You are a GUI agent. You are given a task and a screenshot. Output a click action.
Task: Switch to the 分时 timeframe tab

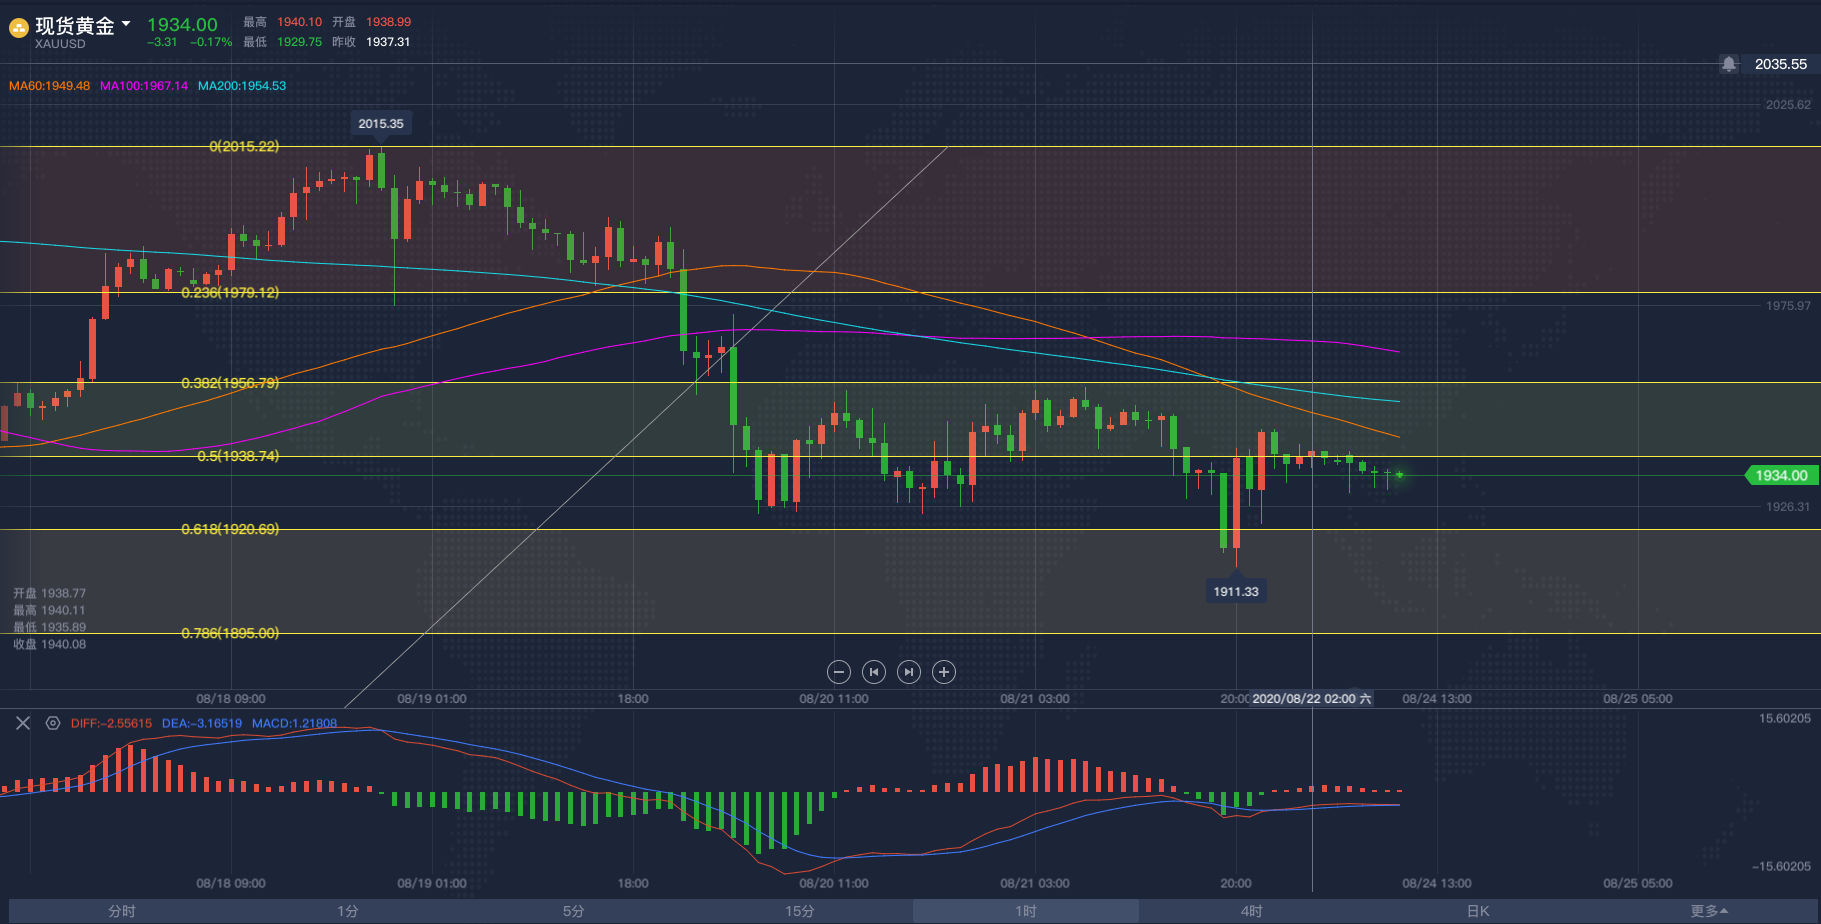[x=122, y=911]
